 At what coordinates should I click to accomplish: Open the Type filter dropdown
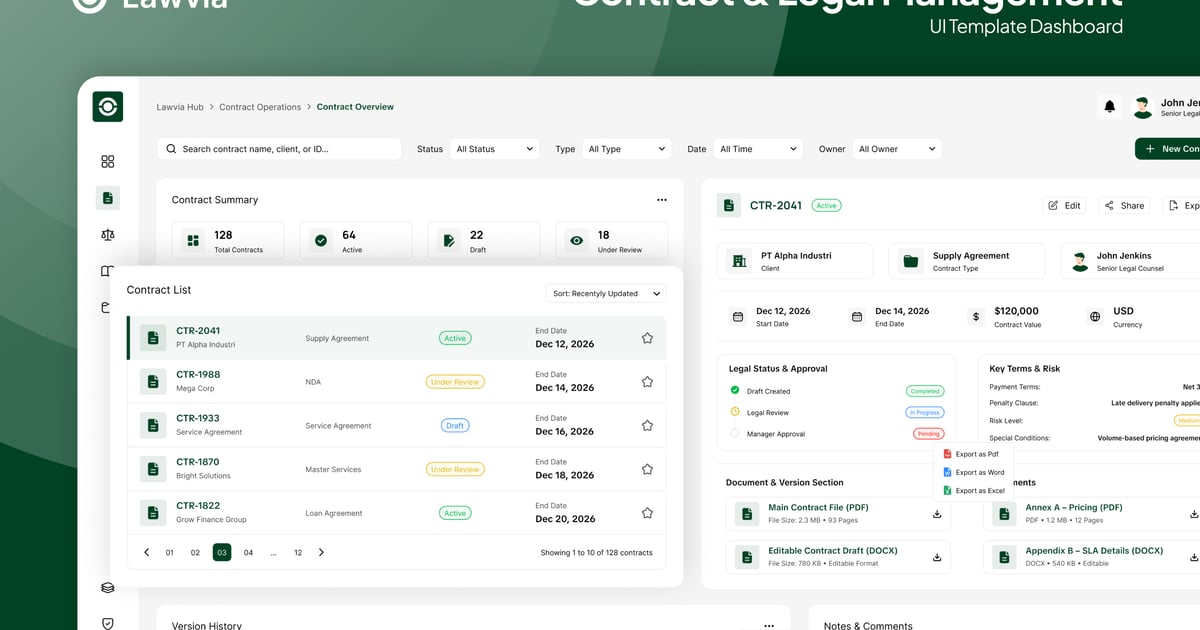pyautogui.click(x=626, y=149)
